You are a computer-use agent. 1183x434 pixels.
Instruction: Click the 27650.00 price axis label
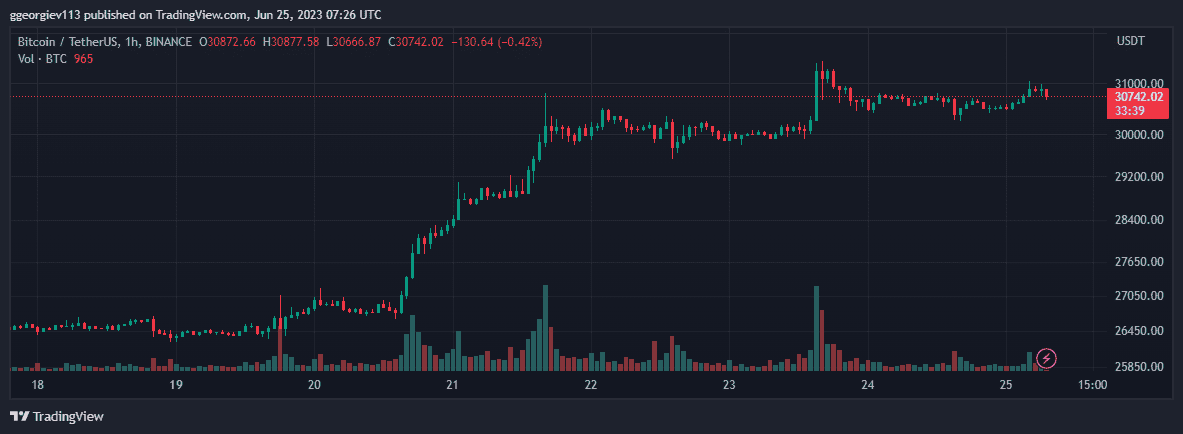pyautogui.click(x=1137, y=261)
